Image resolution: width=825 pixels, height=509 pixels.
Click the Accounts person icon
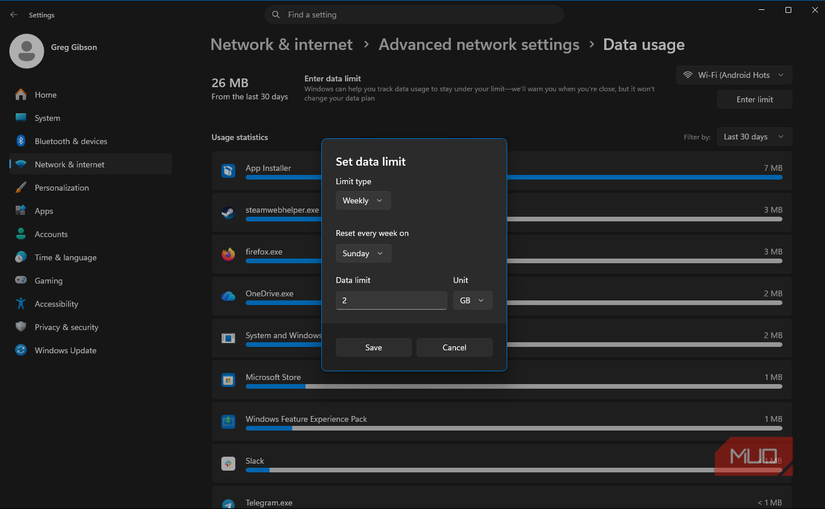(x=21, y=234)
